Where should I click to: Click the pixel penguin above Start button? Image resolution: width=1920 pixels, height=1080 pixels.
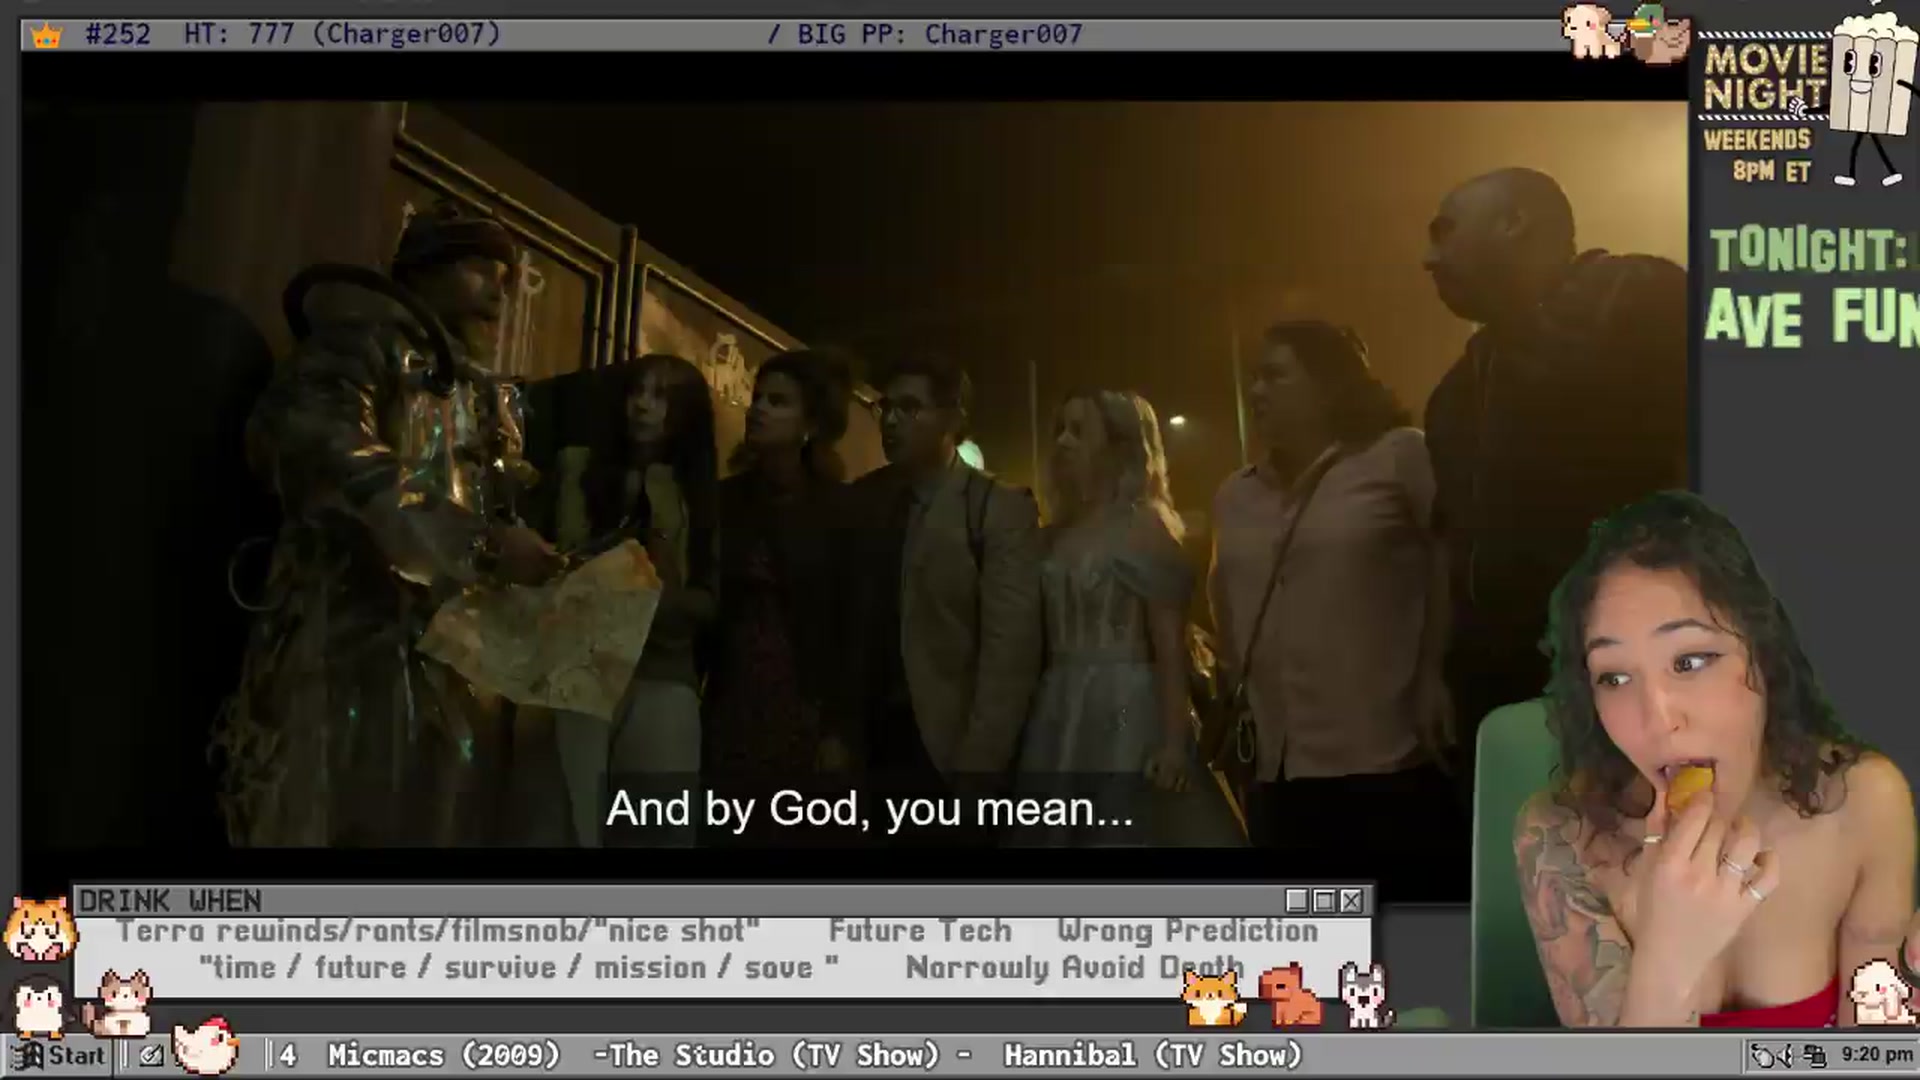[38, 1008]
